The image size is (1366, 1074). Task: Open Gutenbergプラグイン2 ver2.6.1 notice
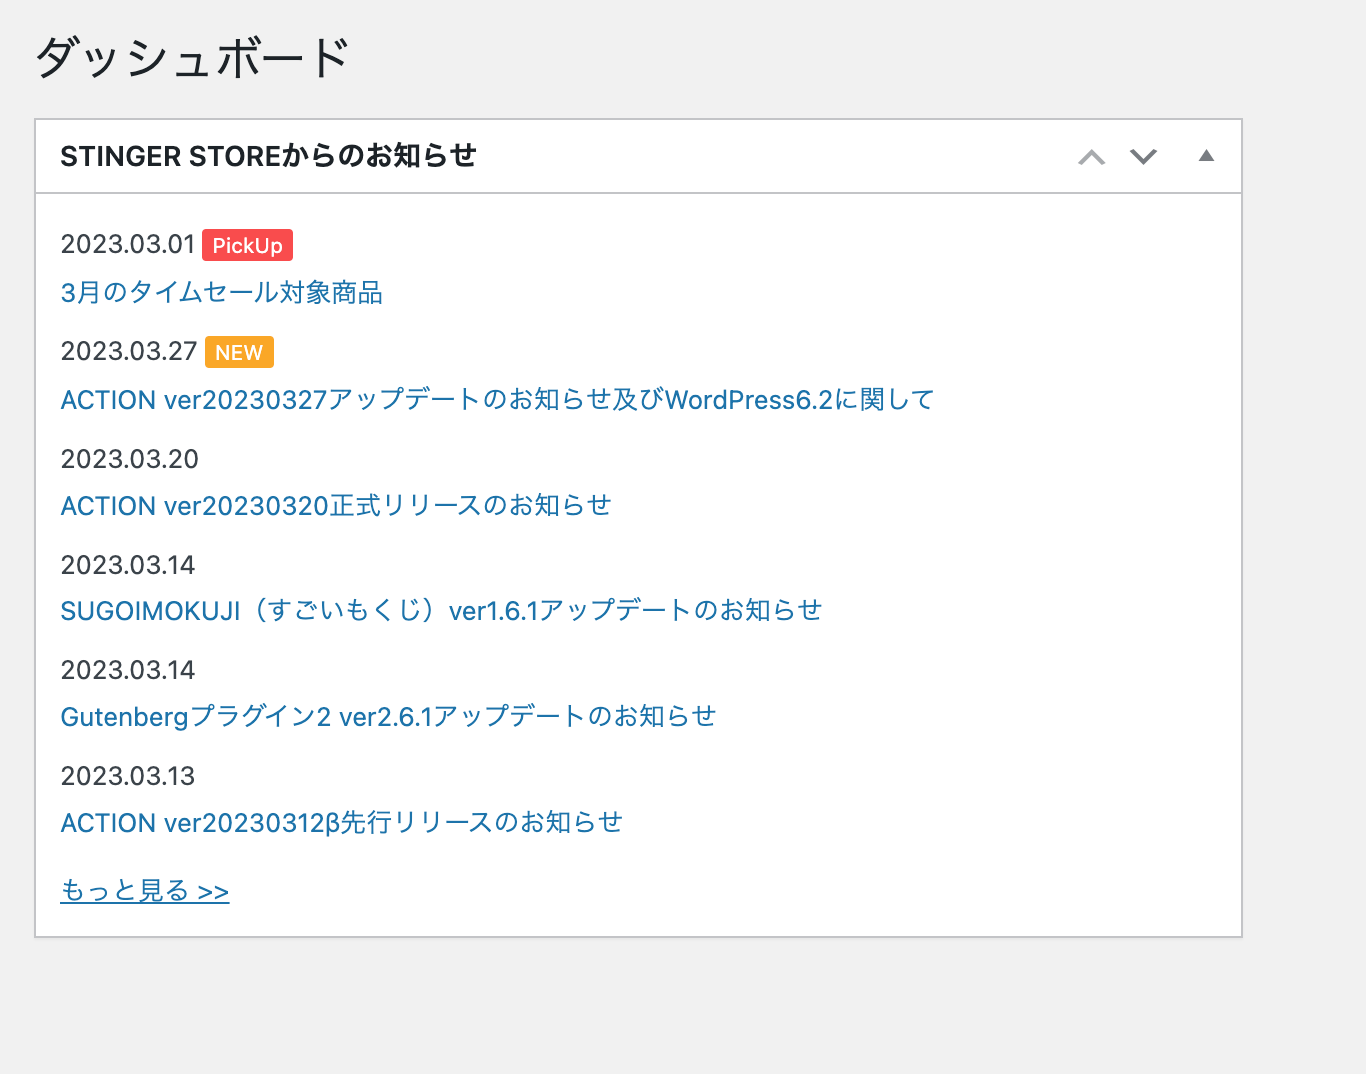(388, 717)
